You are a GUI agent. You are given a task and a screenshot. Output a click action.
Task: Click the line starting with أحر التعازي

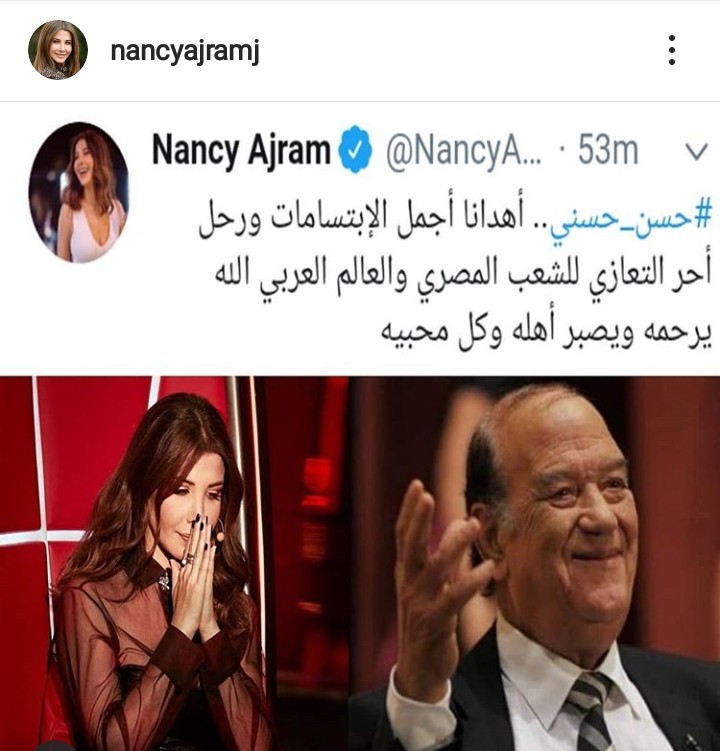[x=463, y=277]
